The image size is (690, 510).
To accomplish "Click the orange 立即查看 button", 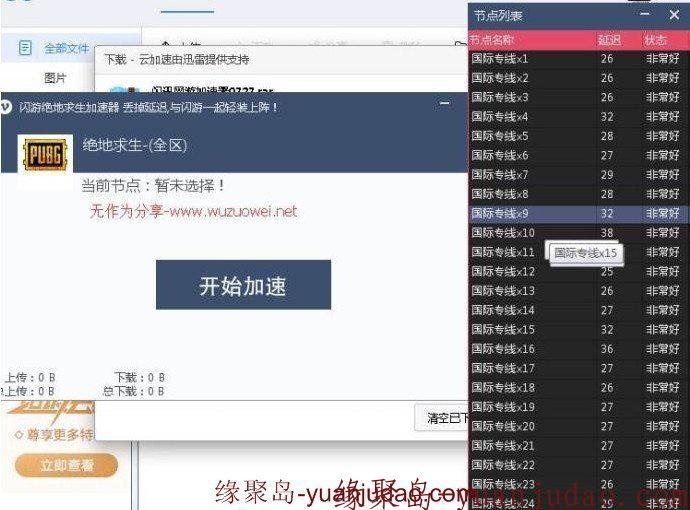I will 66,465.
